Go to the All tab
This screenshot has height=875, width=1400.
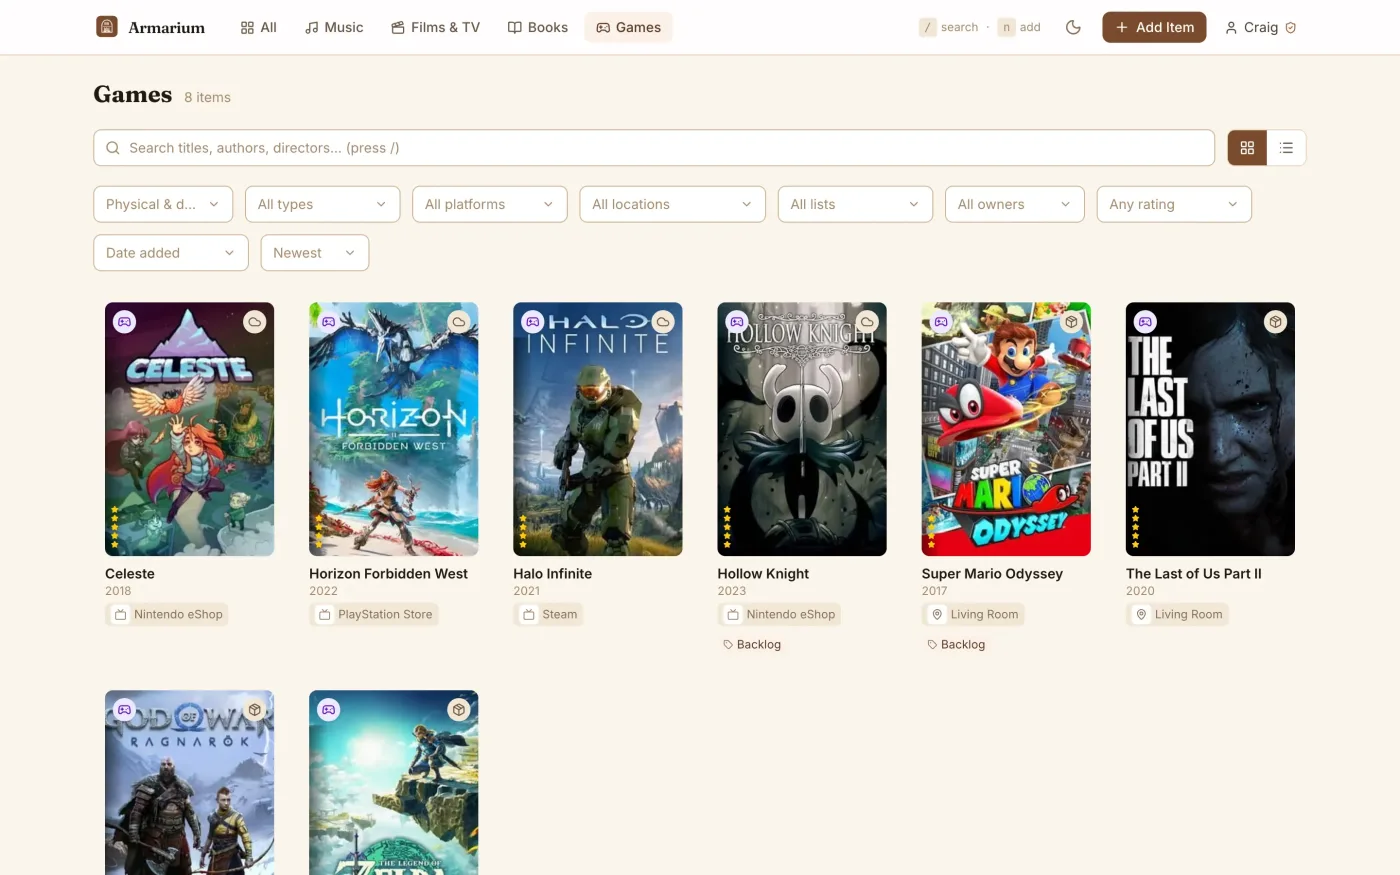coord(259,27)
